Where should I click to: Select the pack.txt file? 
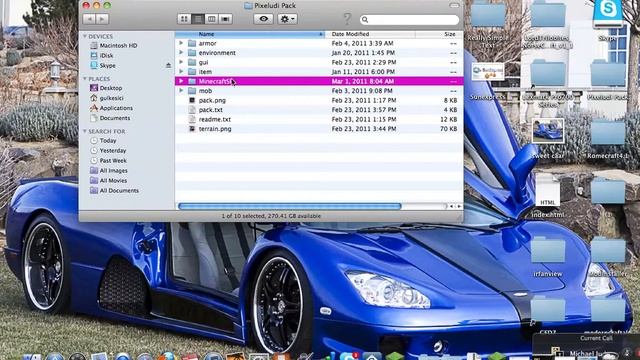click(319, 110)
